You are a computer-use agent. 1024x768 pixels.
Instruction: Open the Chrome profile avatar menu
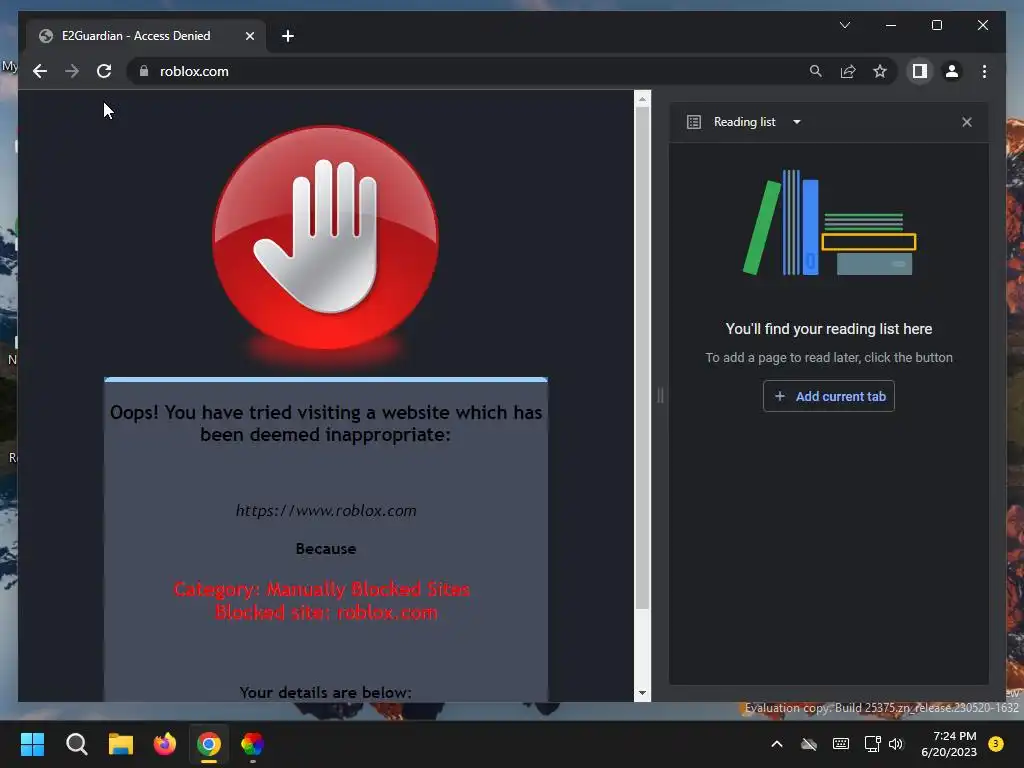tap(952, 71)
